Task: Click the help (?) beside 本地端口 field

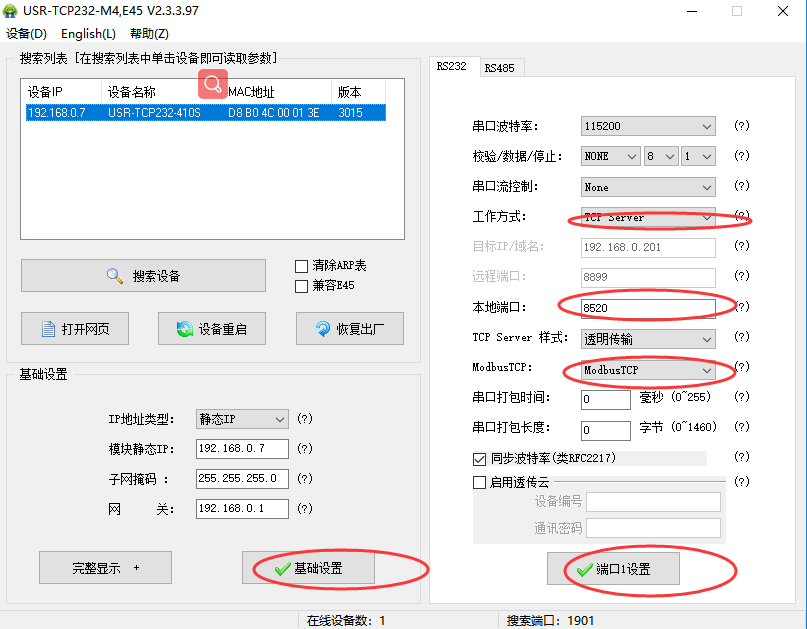Action: (741, 307)
